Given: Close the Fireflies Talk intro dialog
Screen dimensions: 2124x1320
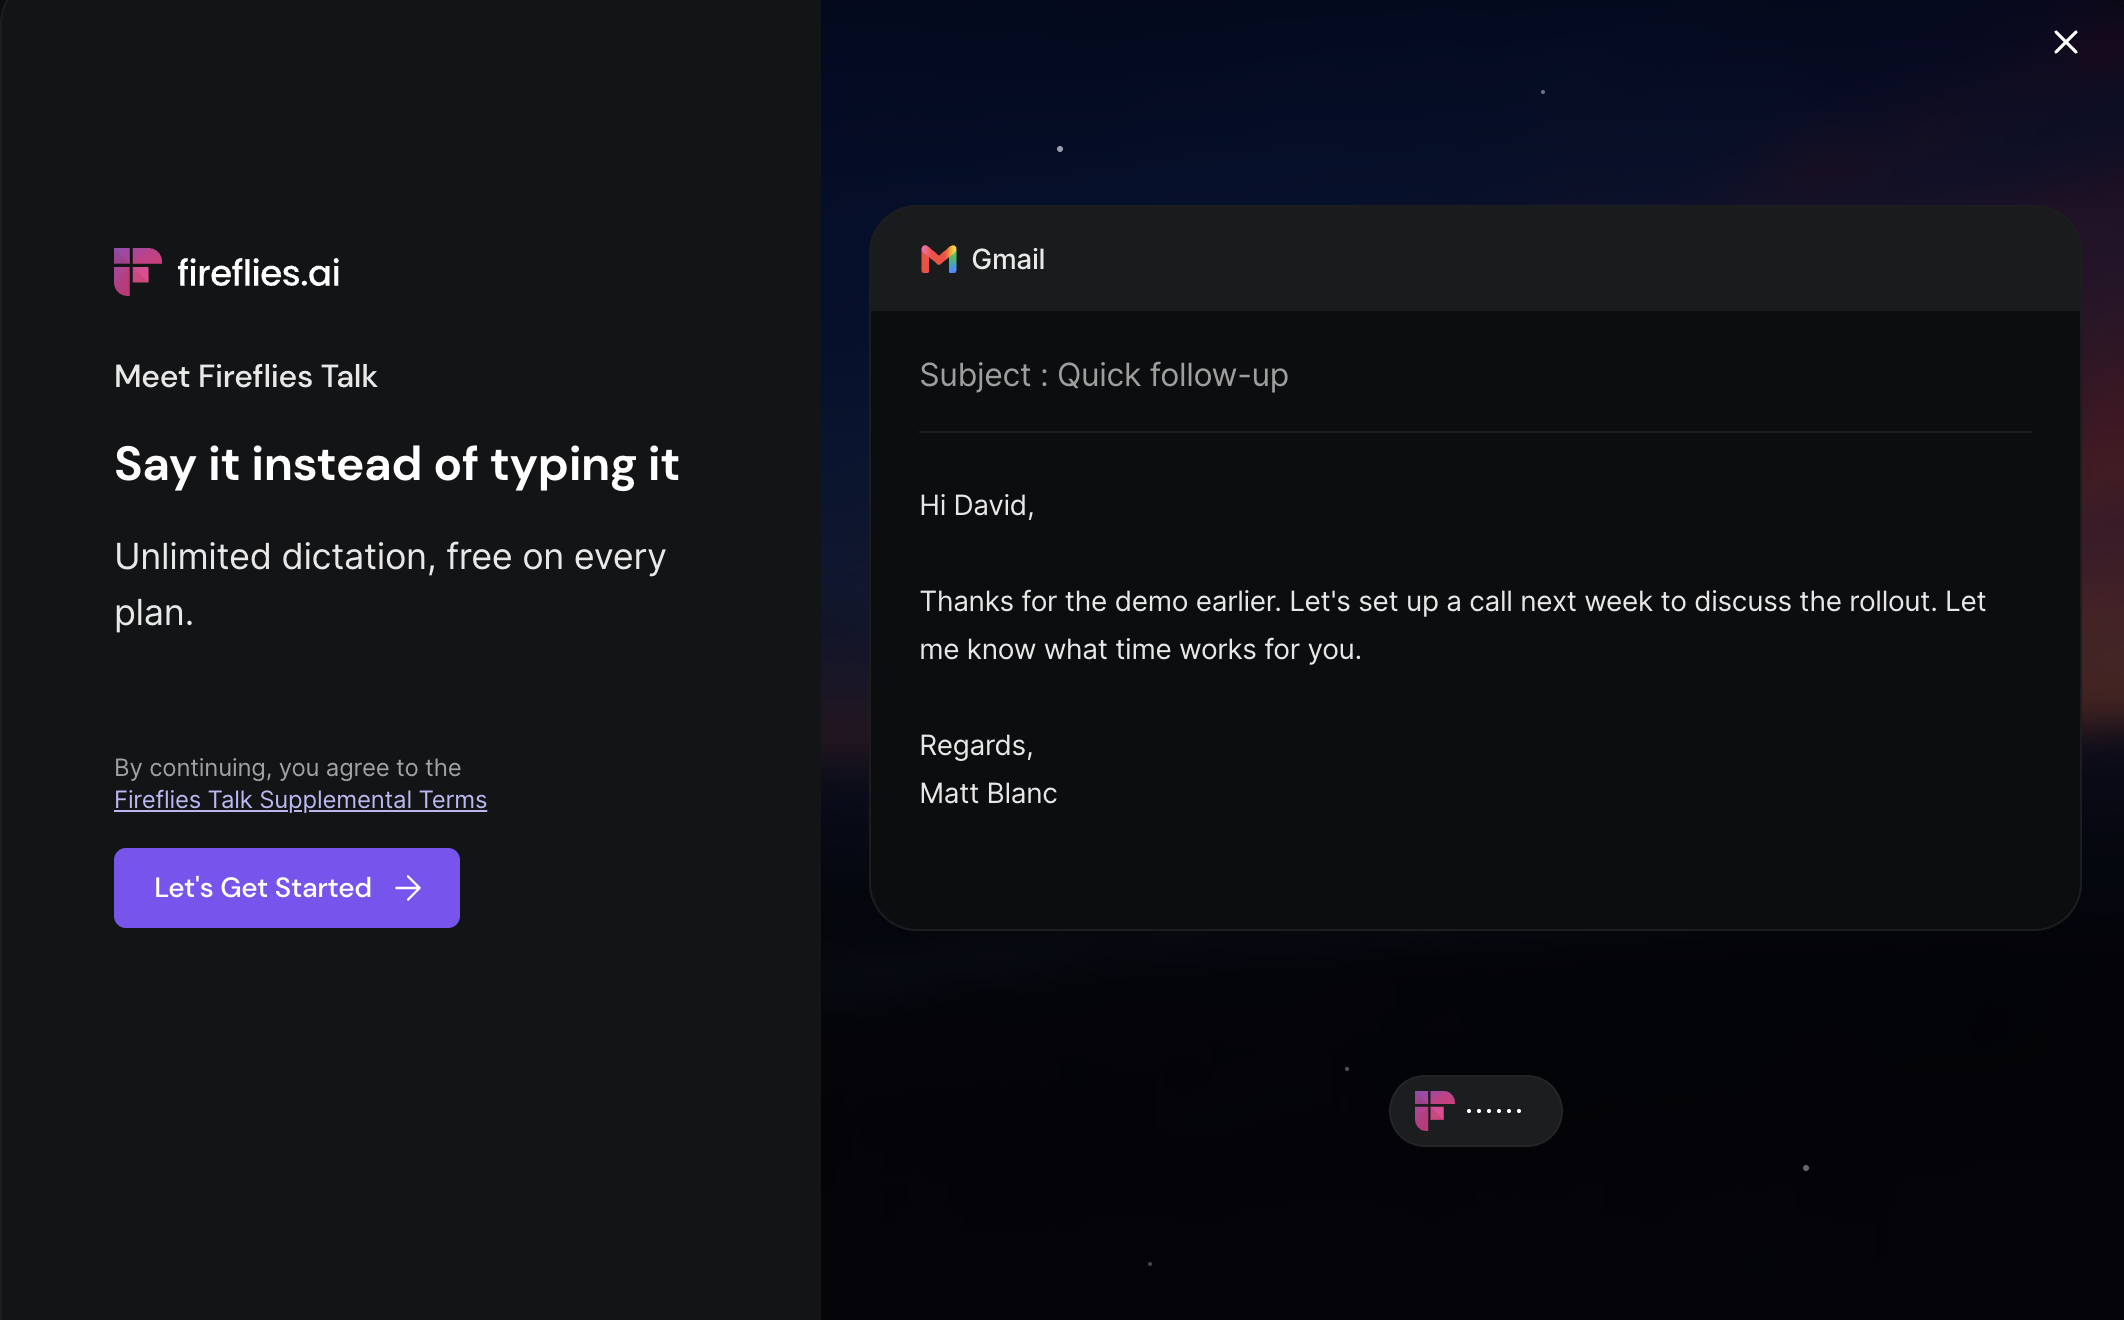Looking at the screenshot, I should point(2065,42).
